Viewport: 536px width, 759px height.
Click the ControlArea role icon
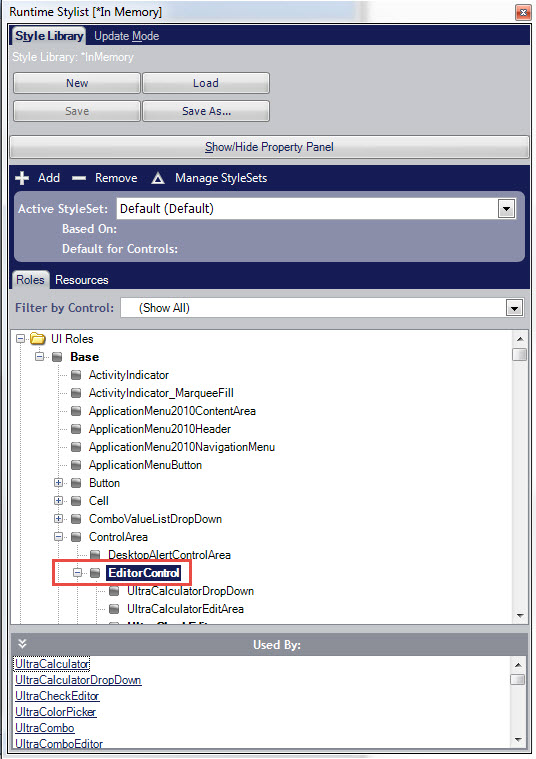pos(76,537)
